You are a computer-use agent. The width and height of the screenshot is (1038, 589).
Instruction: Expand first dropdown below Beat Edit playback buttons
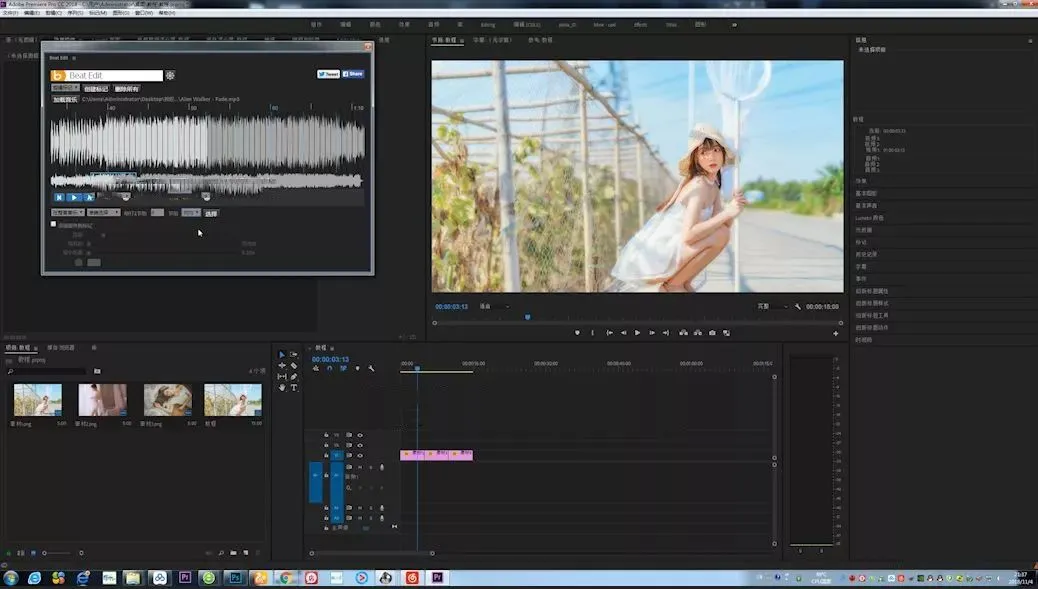coord(67,212)
